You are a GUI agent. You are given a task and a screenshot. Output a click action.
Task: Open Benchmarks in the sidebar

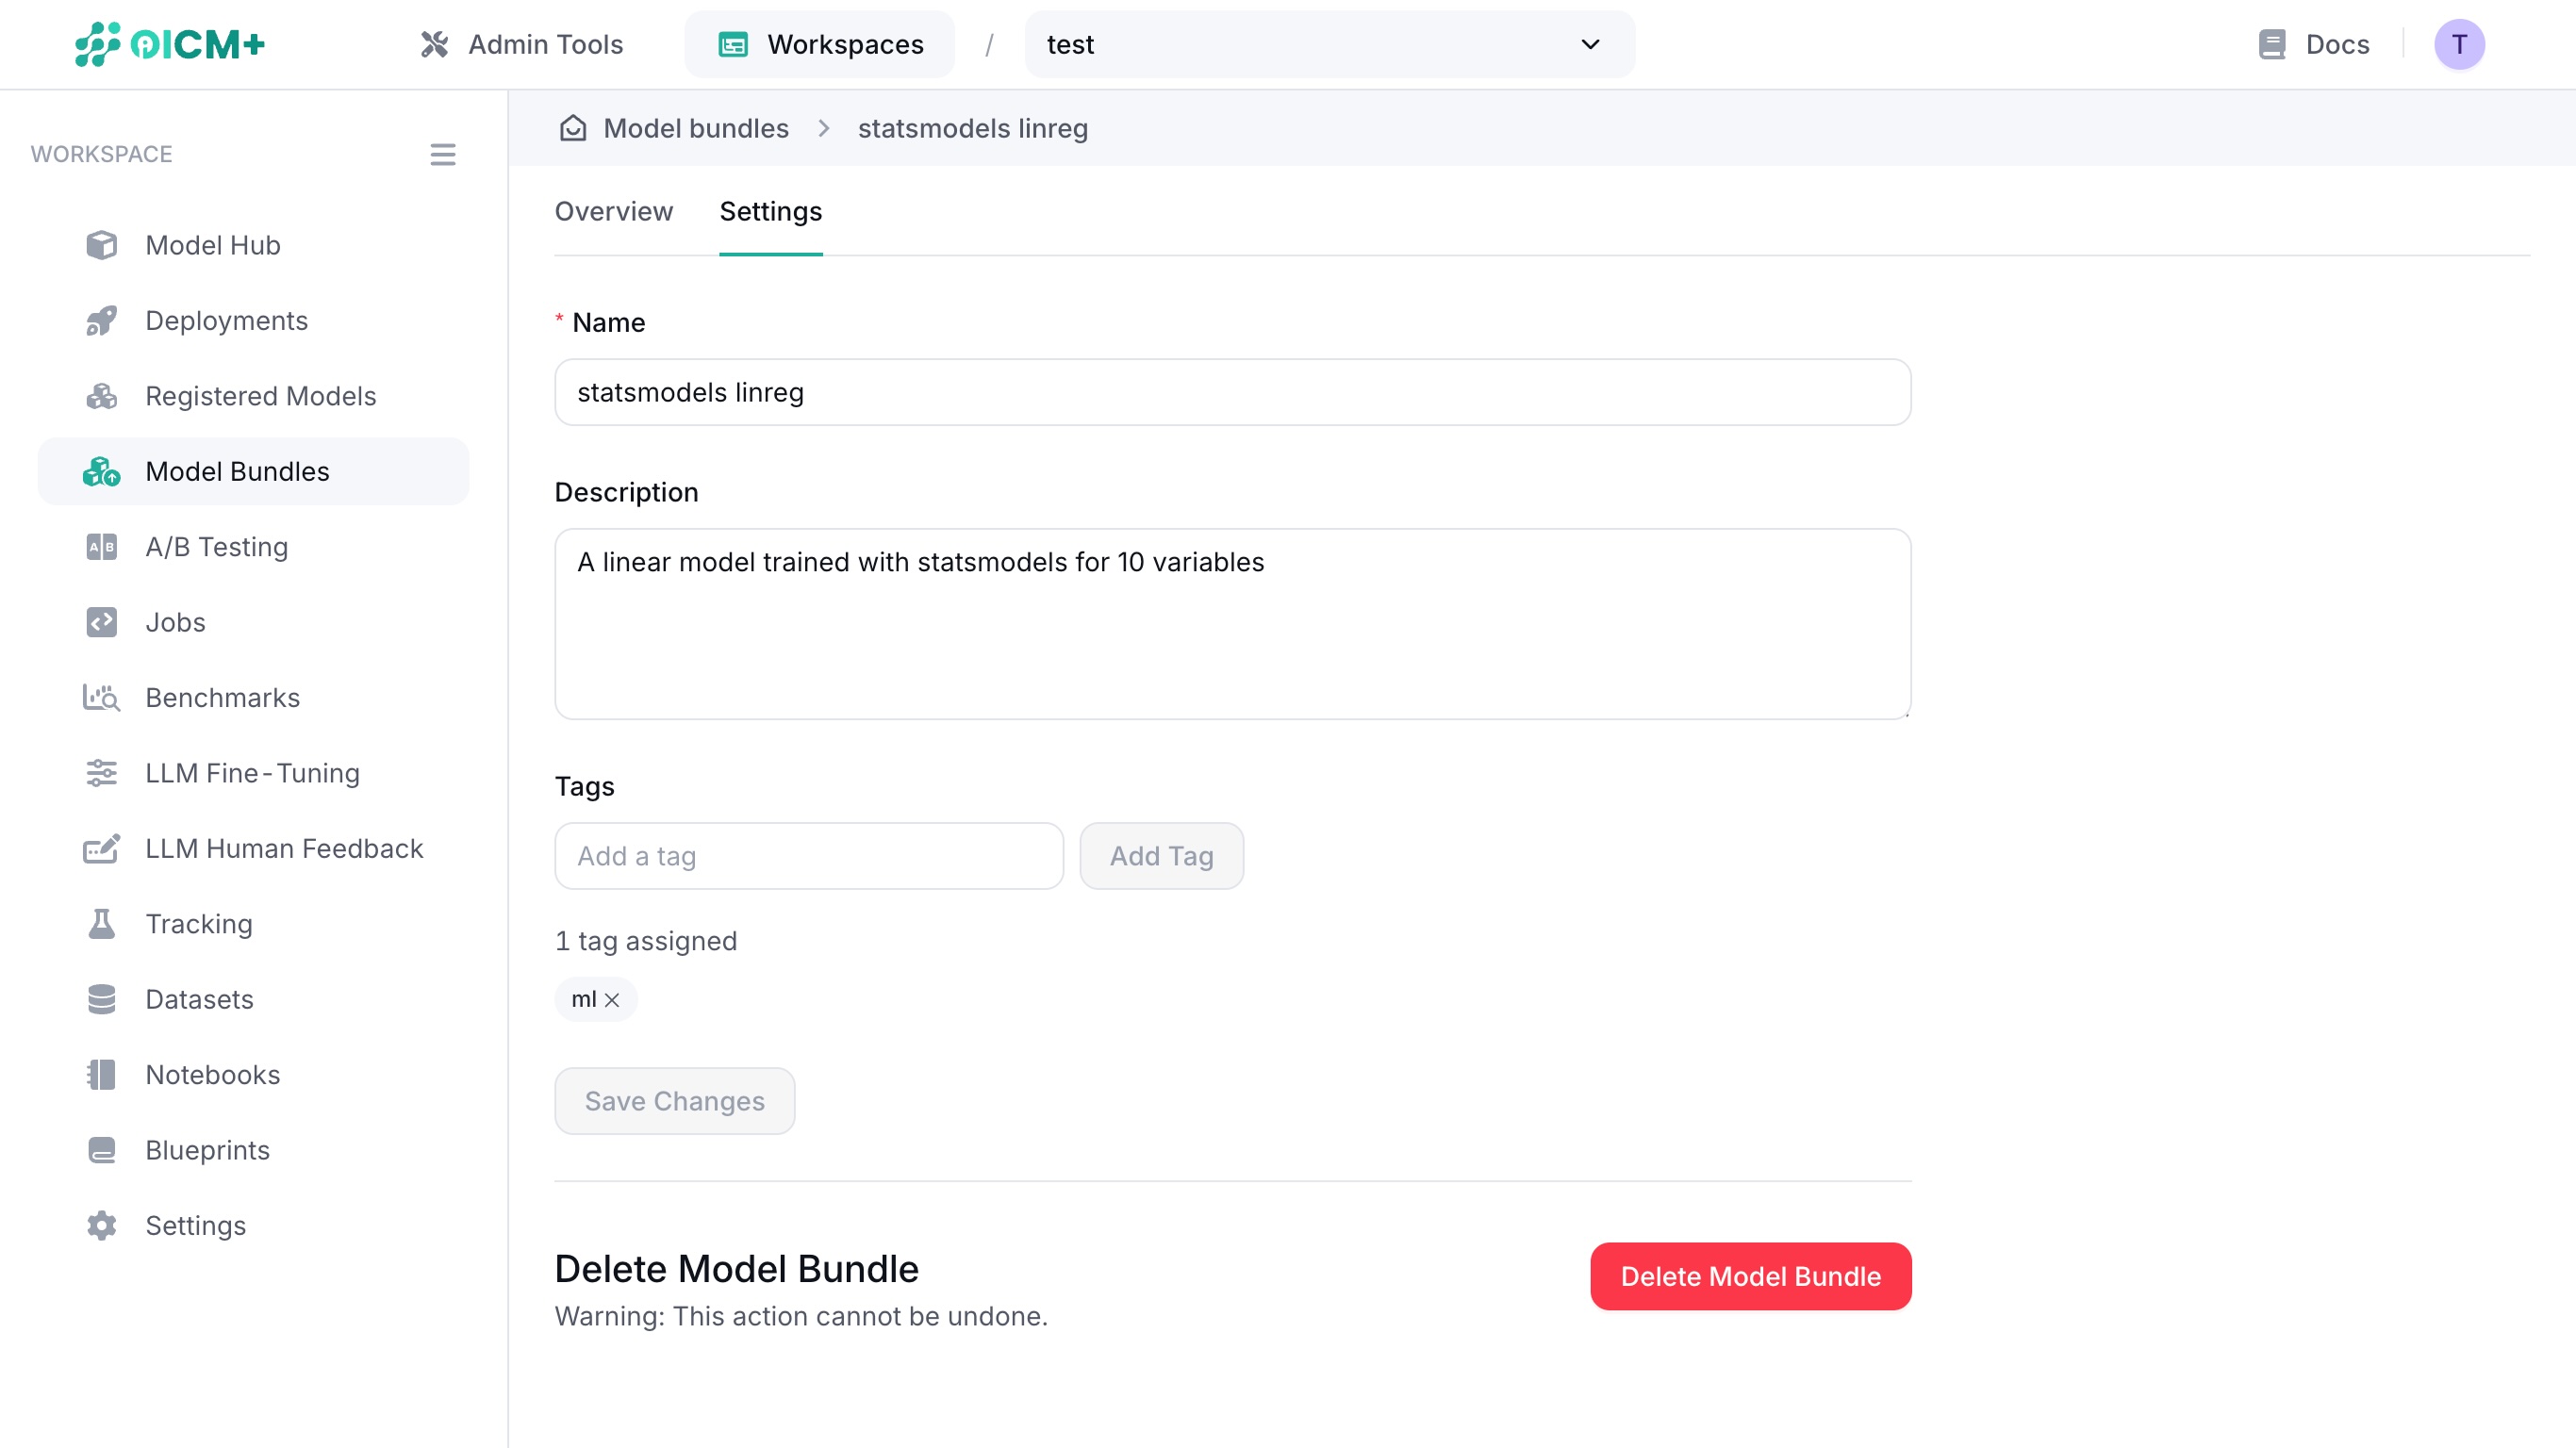[x=221, y=697]
